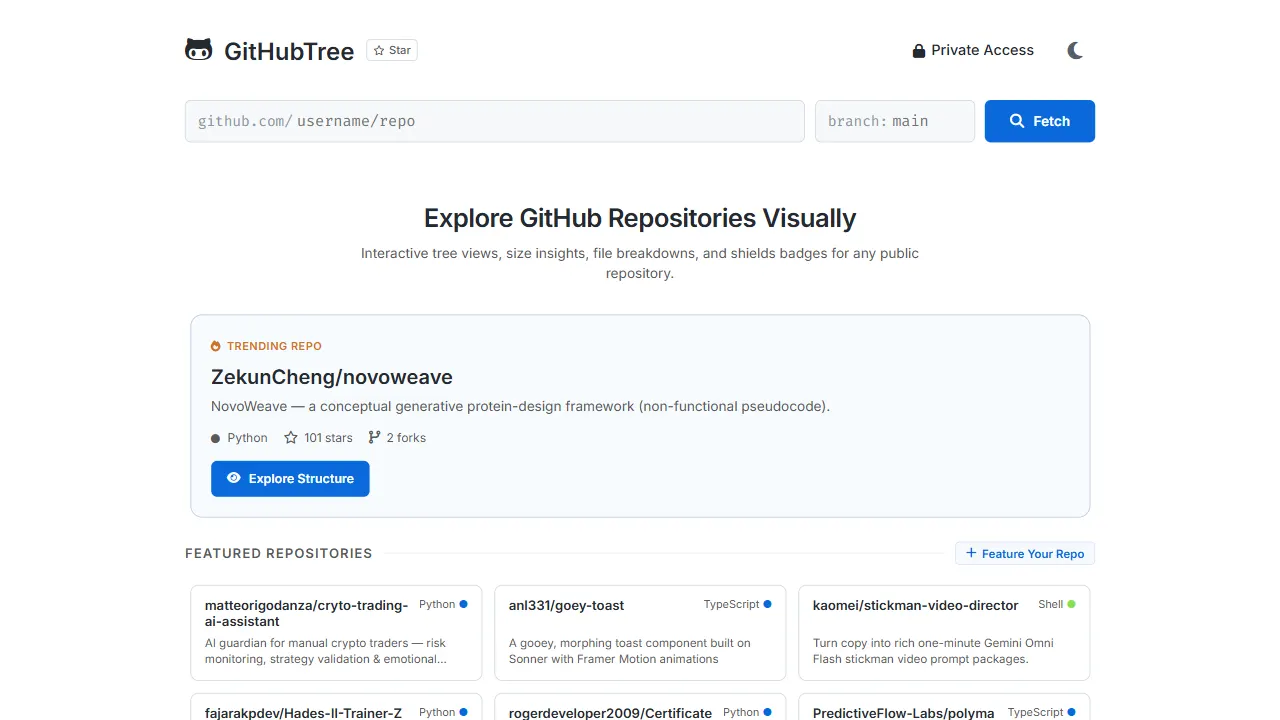Click the NovoWeave description text
This screenshot has width=1280, height=720.
click(x=520, y=406)
